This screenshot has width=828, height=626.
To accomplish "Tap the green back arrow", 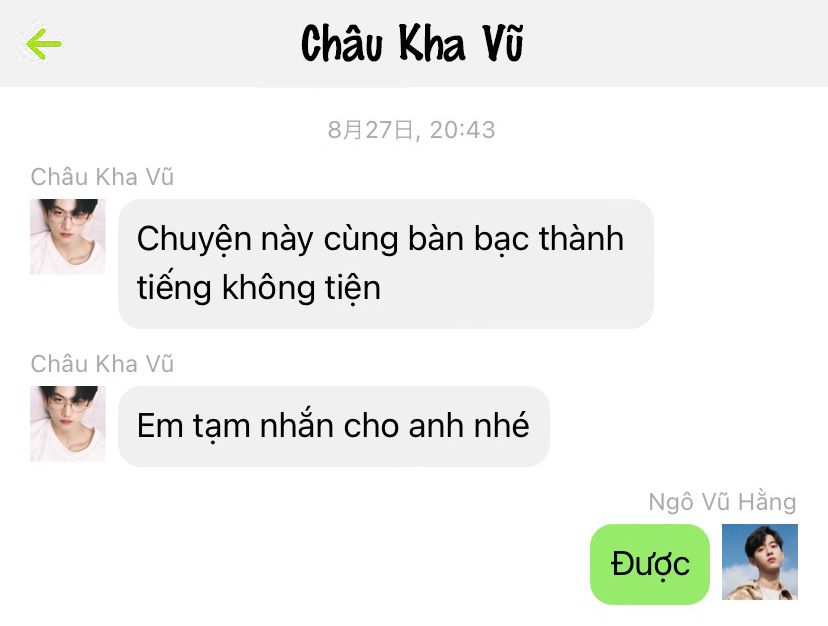I will pos(44,44).
